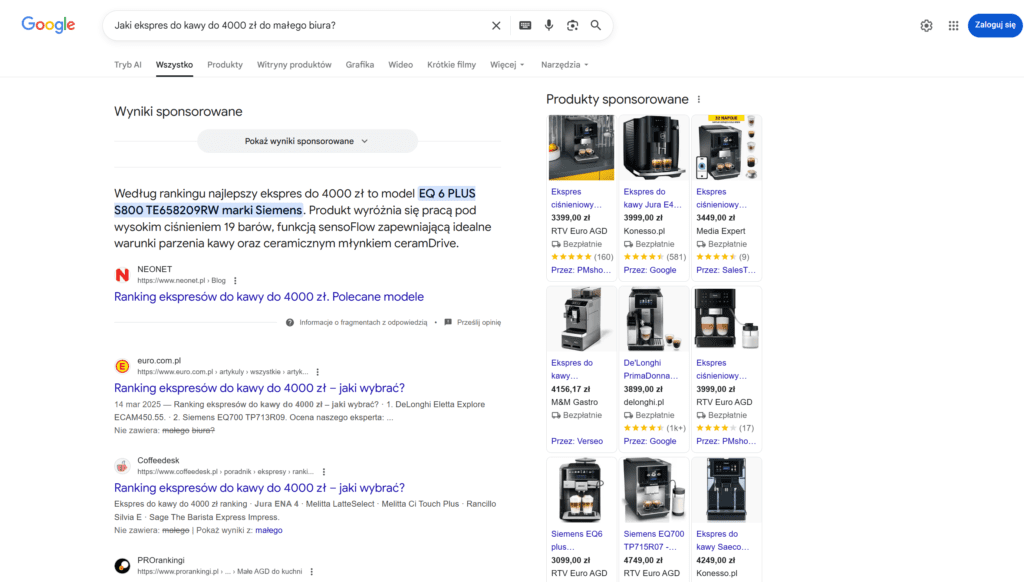This screenshot has height=582, width=1024.
Task: Open the on-screen keyboard input icon
Action: (x=525, y=25)
